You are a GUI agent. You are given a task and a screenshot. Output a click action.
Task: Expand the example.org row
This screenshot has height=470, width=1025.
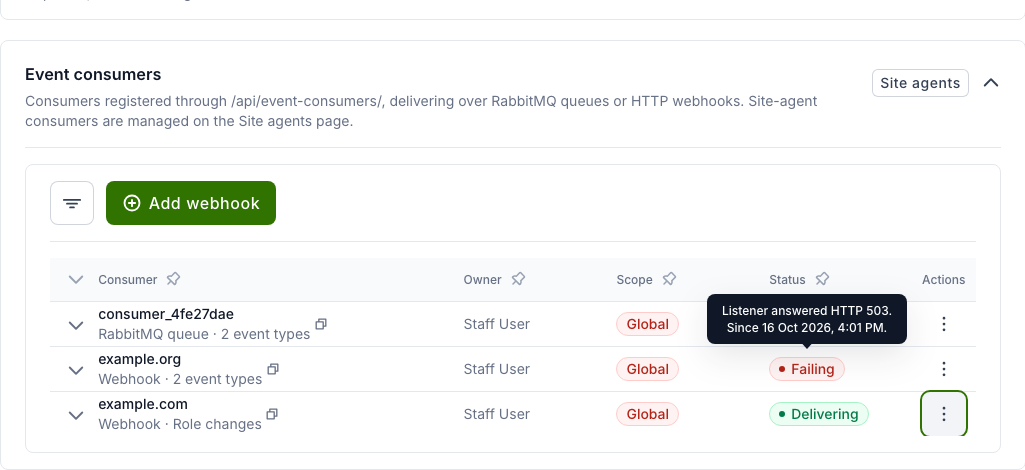(76, 370)
